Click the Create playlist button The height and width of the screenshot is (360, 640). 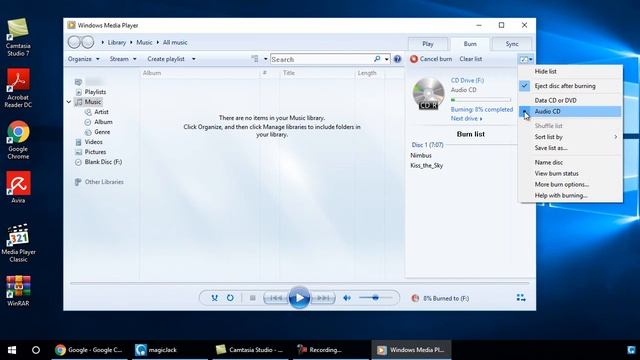tap(166, 59)
